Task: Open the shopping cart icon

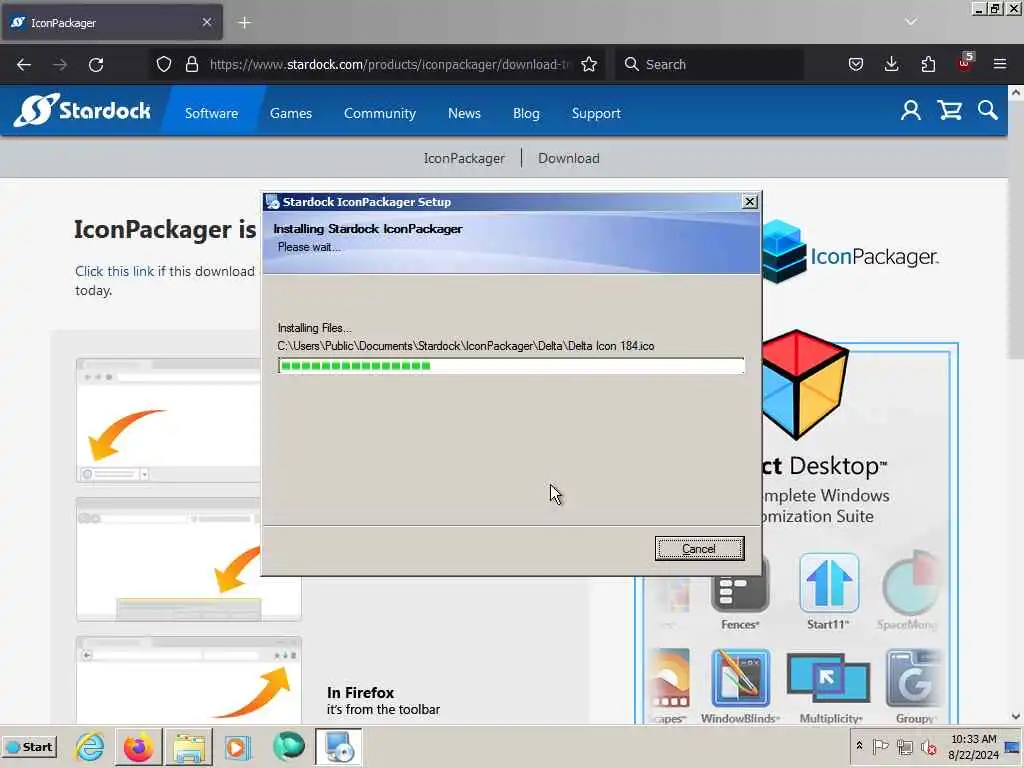Action: pyautogui.click(x=950, y=110)
